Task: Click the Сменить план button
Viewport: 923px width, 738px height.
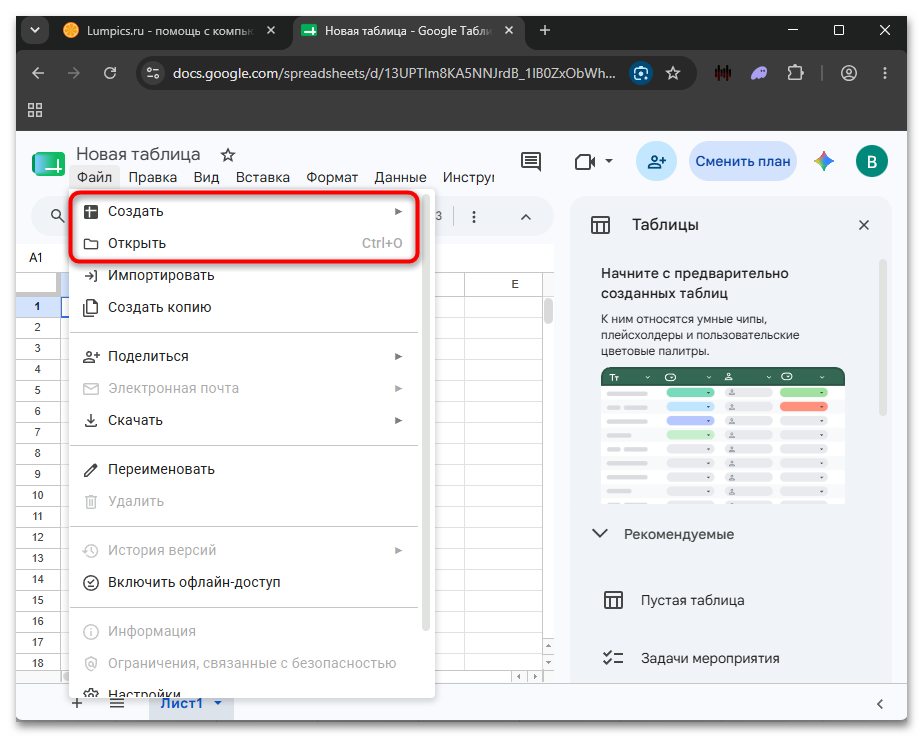Action: click(743, 161)
